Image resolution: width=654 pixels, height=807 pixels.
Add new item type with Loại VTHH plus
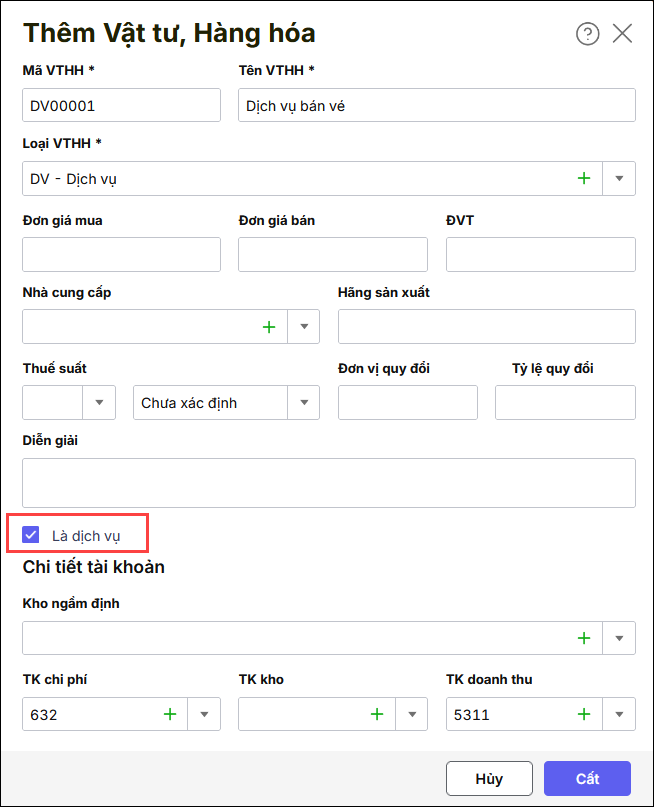[584, 179]
